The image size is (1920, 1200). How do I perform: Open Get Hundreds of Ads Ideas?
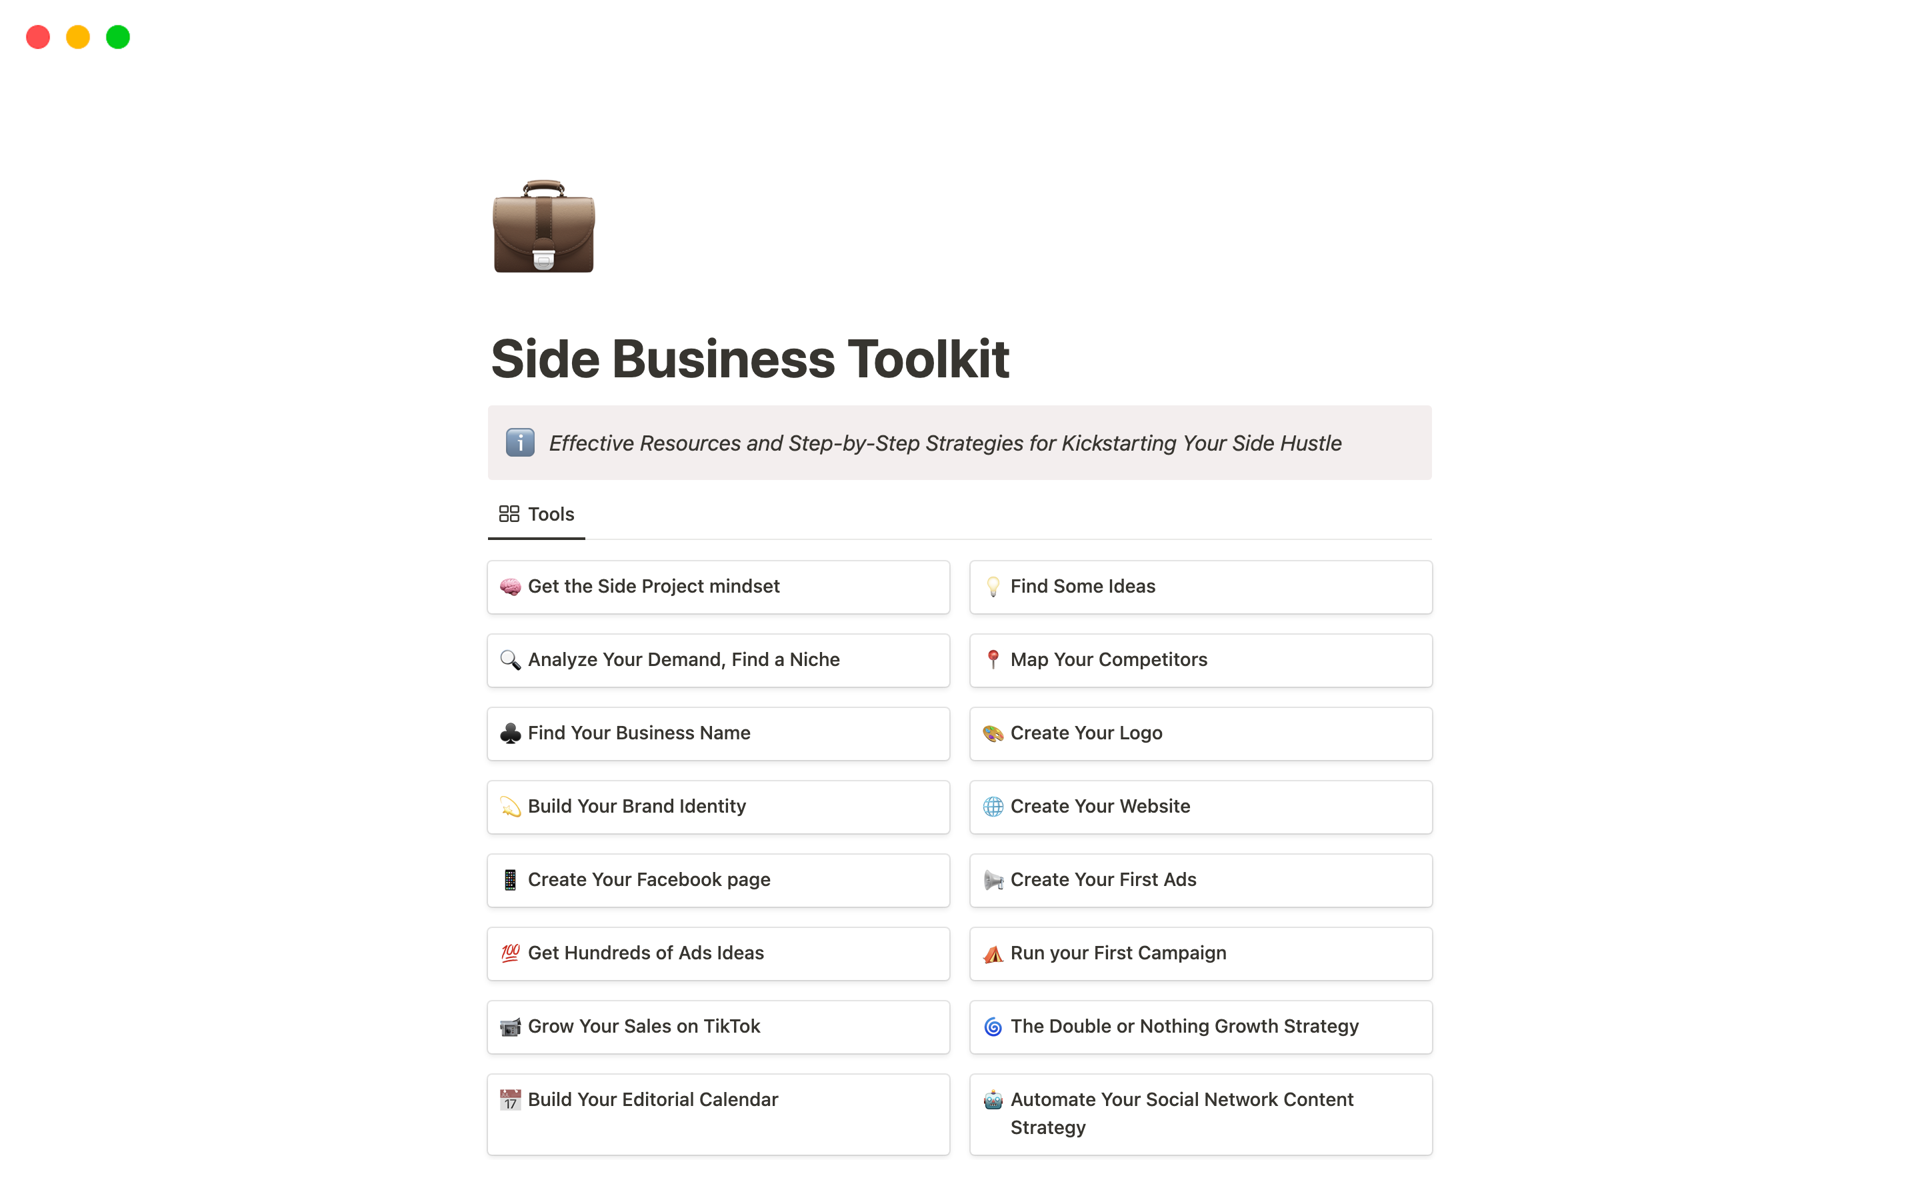[x=718, y=953]
